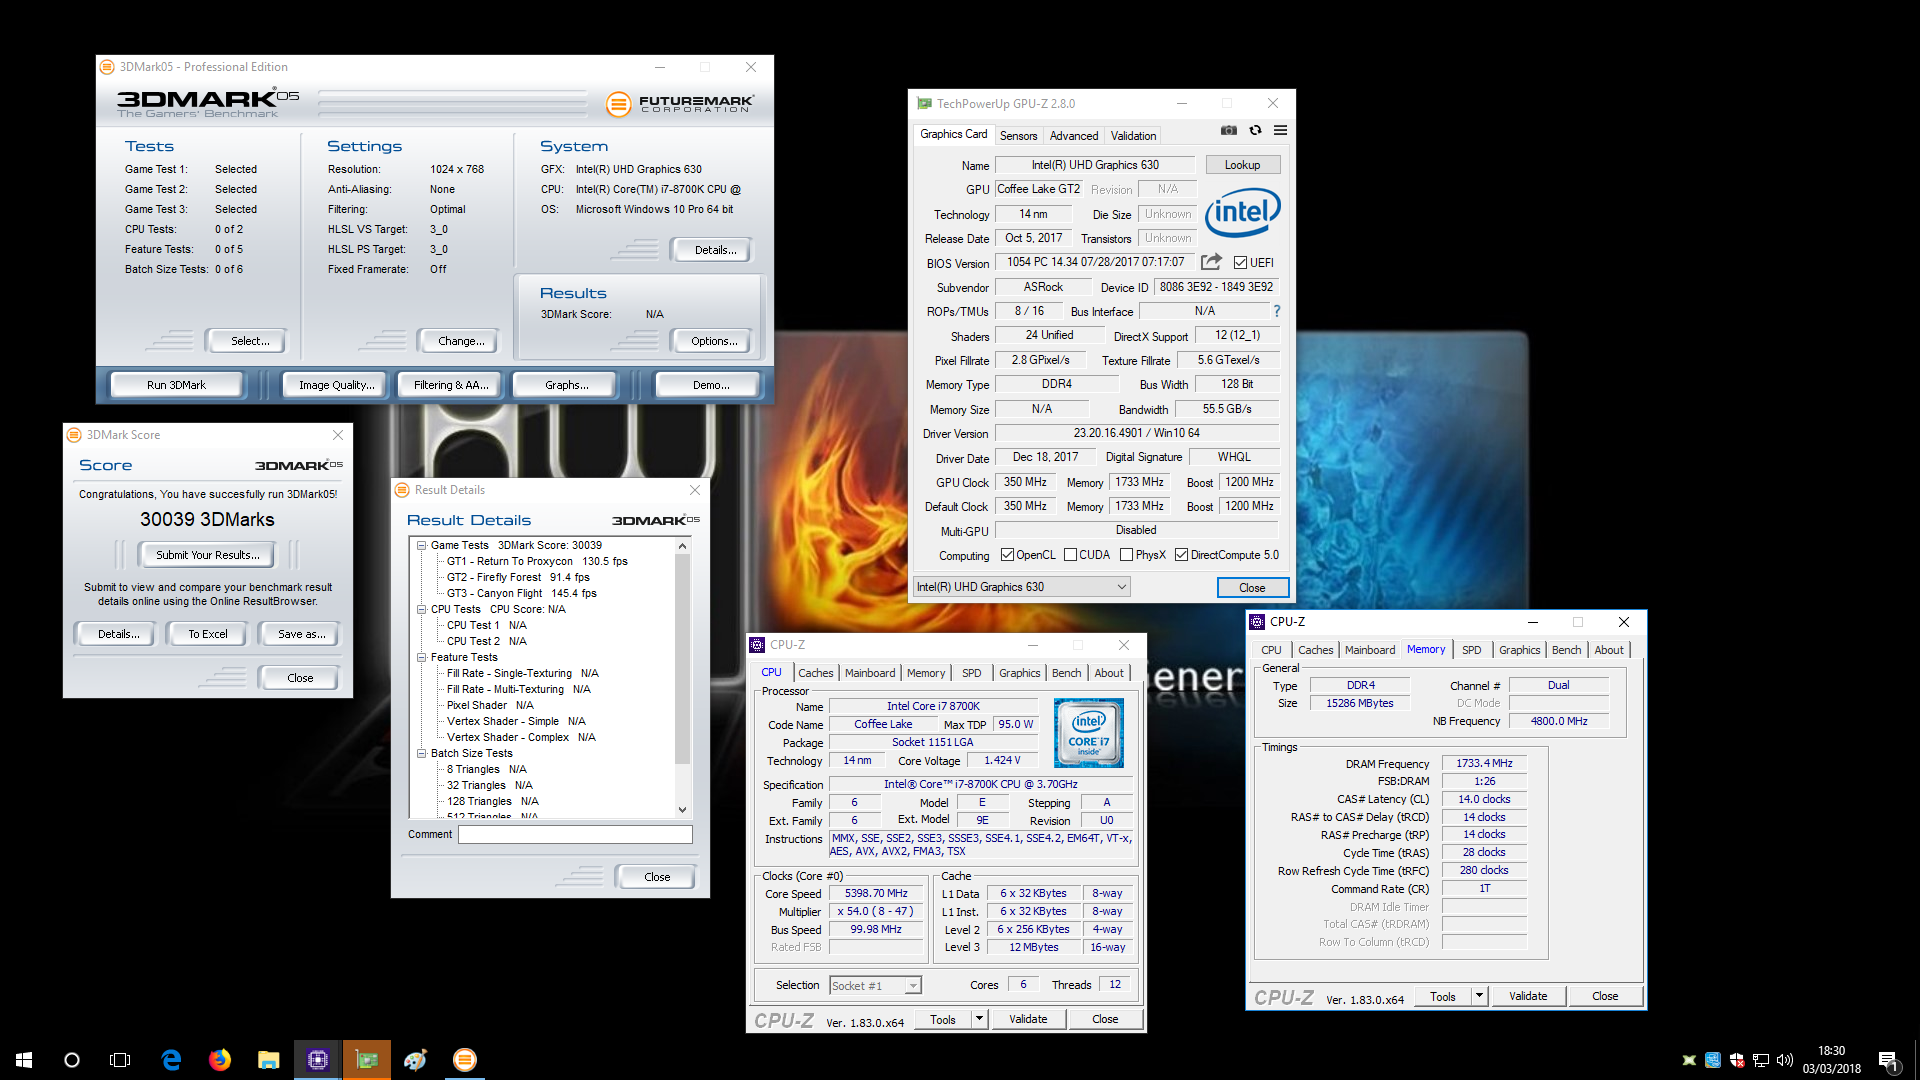Viewport: 1920px width, 1080px height.
Task: Click the Lookup button in GPU-Z
Action: coord(1242,165)
